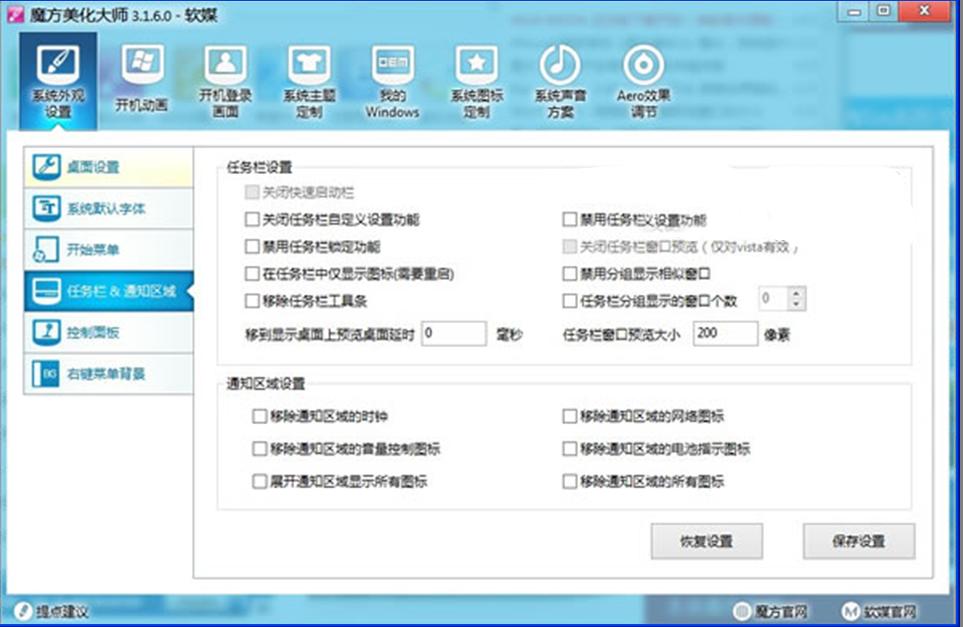Image resolution: width=963 pixels, height=627 pixels.
Task: Enable 禁用任务栏锁定功能 checkbox
Action: (x=252, y=246)
